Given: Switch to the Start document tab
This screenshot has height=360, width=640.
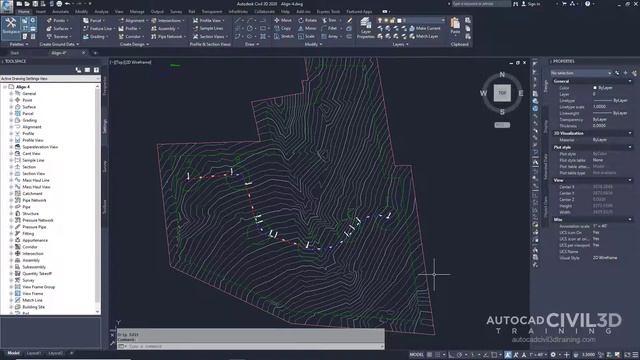Looking at the screenshot, I should 15,53.
